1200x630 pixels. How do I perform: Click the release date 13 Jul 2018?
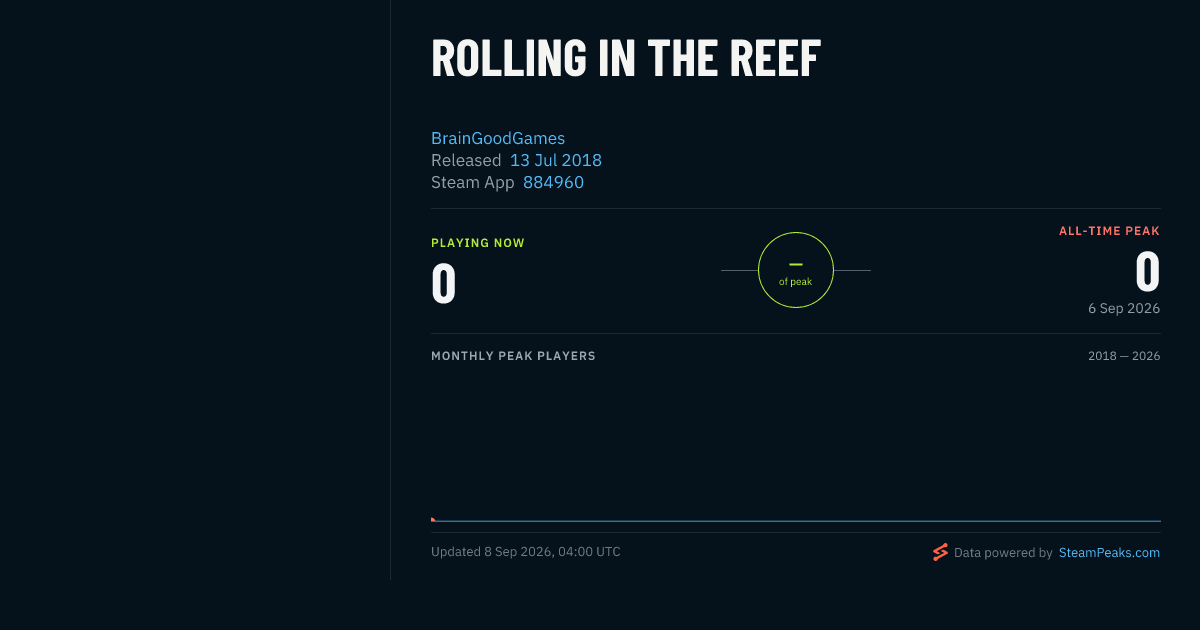tap(556, 160)
